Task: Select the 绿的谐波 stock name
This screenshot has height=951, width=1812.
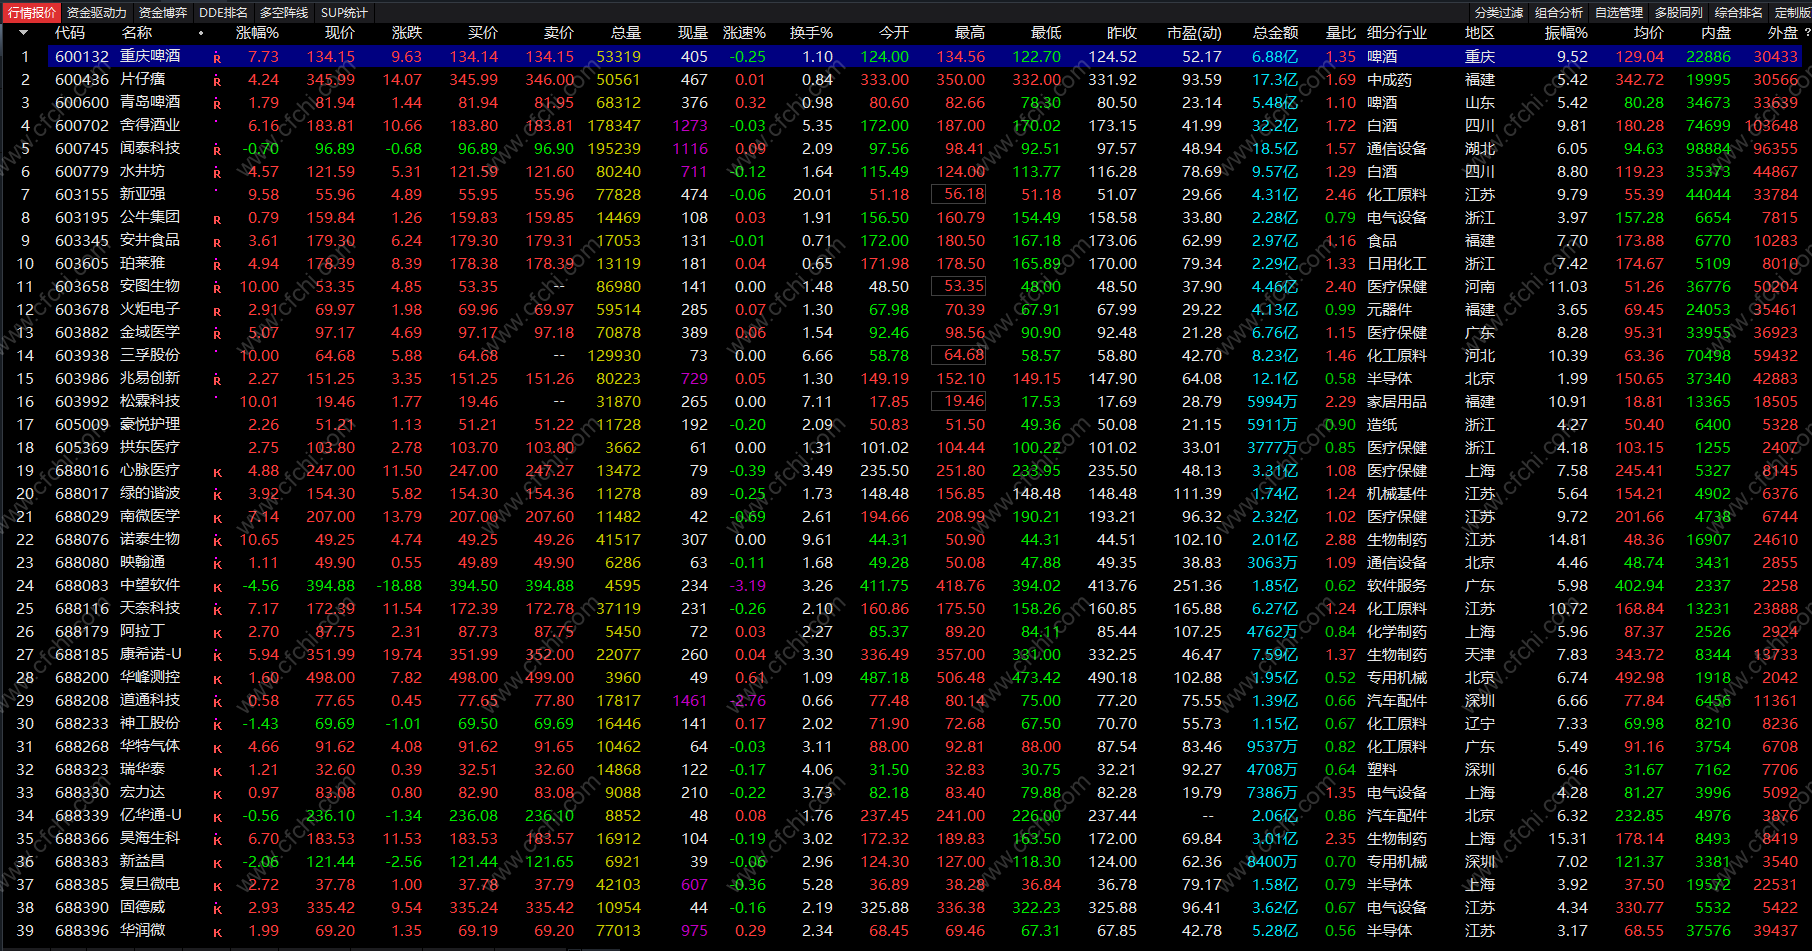Action: pyautogui.click(x=150, y=493)
